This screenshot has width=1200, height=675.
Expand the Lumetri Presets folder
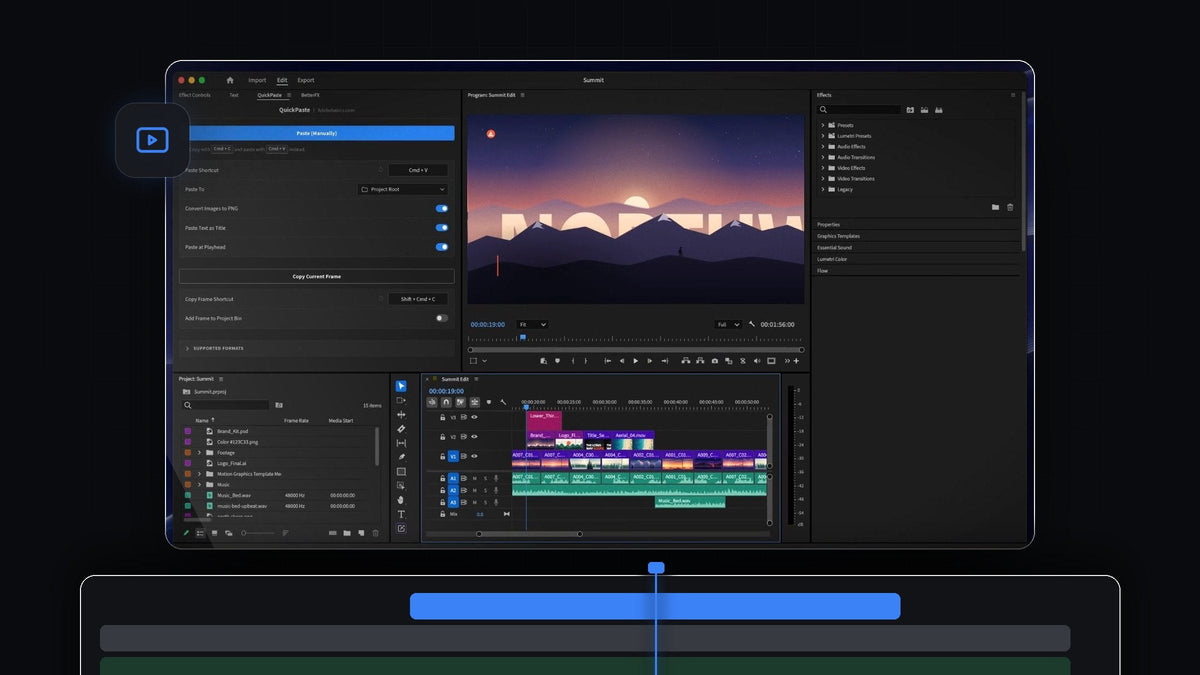[823, 136]
